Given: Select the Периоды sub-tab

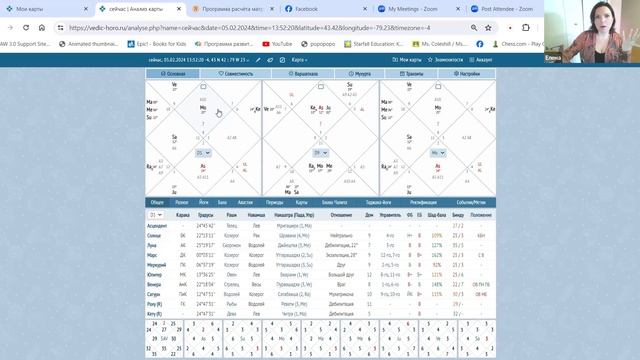Looking at the screenshot, I should click(274, 202).
